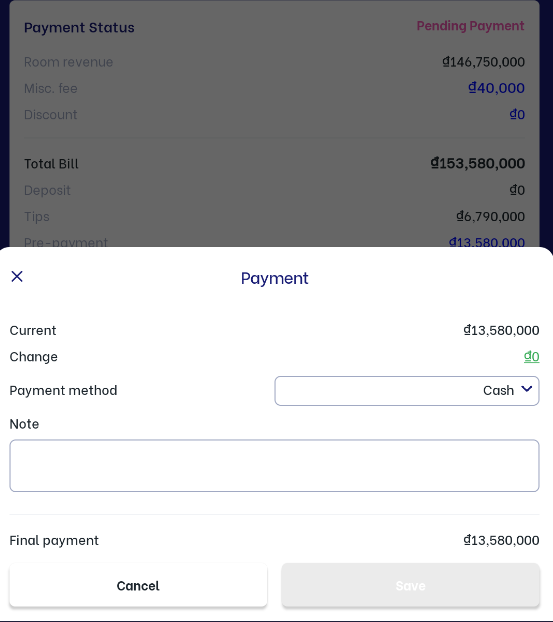Close the Payment sheet with X icon
The width and height of the screenshot is (553, 622).
(x=17, y=276)
